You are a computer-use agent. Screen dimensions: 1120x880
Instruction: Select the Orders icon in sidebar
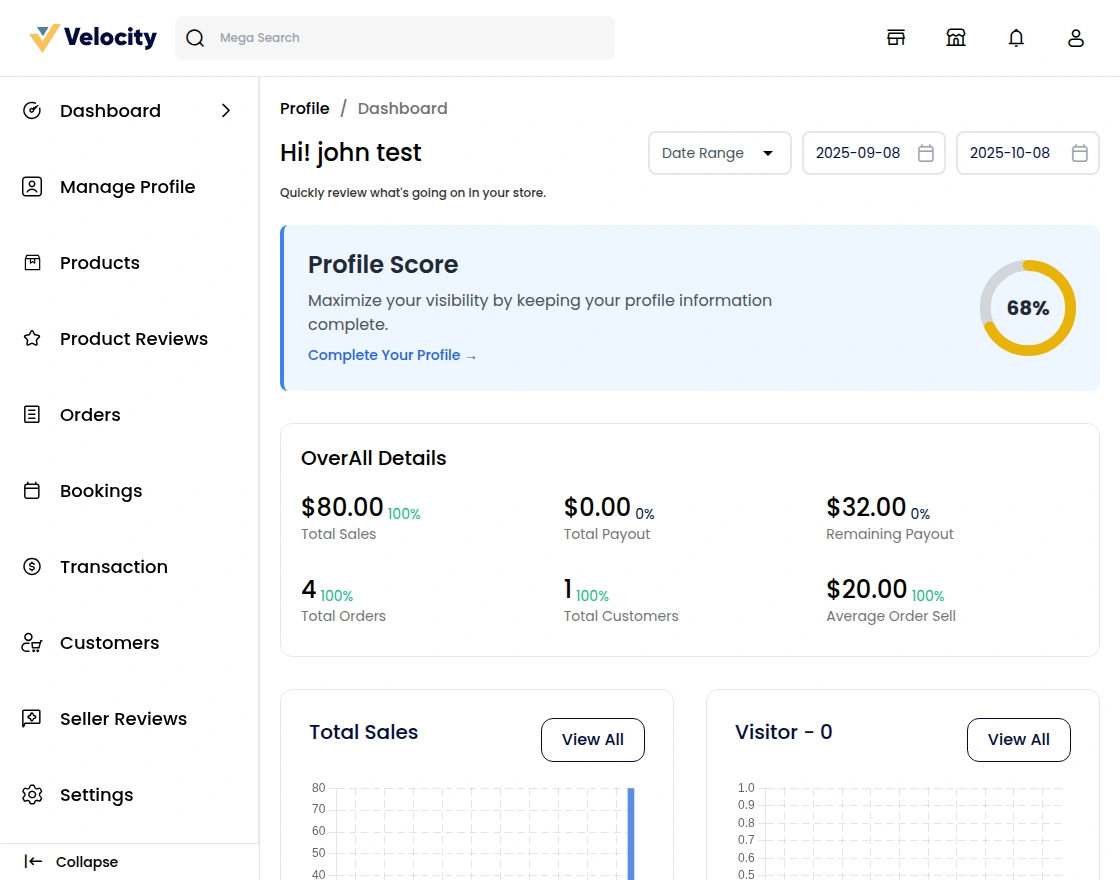click(31, 414)
